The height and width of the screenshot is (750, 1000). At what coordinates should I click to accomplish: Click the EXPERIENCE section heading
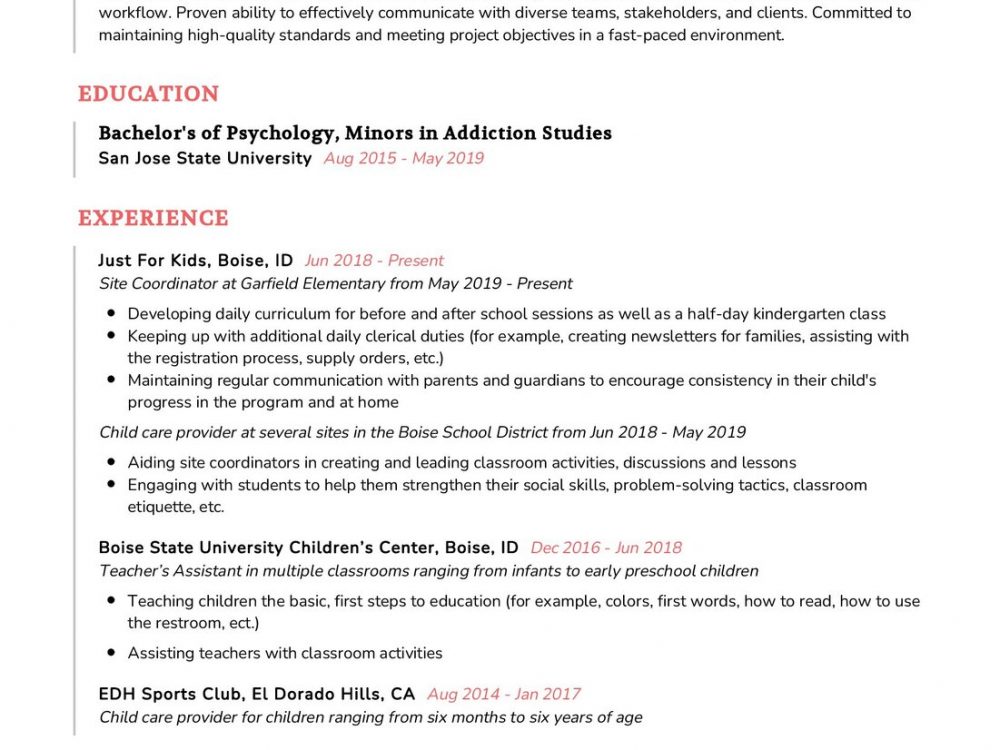153,218
